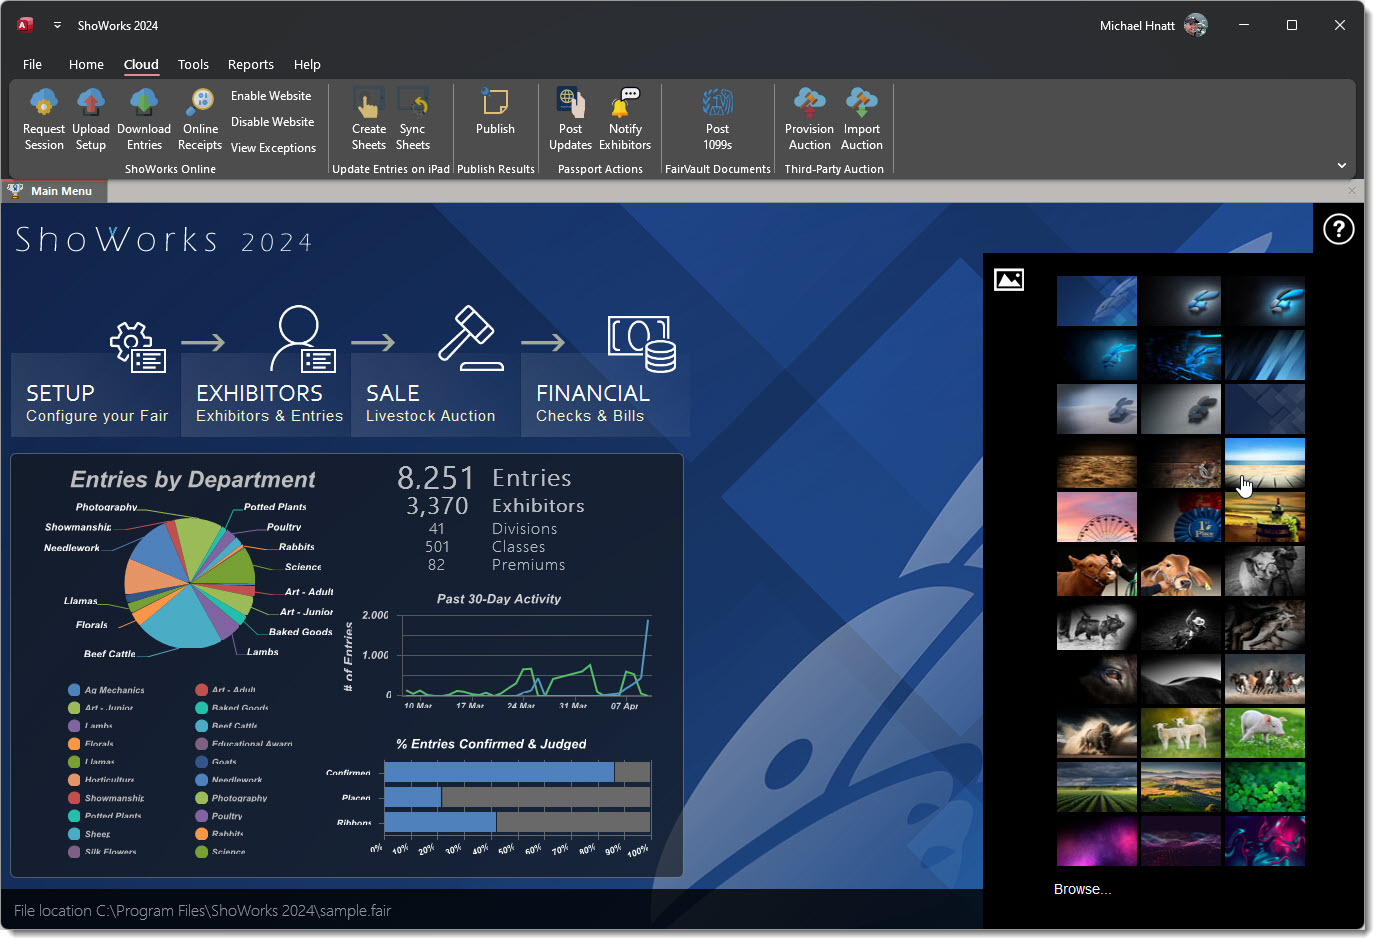Toggle the background image picker icon

point(1009,280)
